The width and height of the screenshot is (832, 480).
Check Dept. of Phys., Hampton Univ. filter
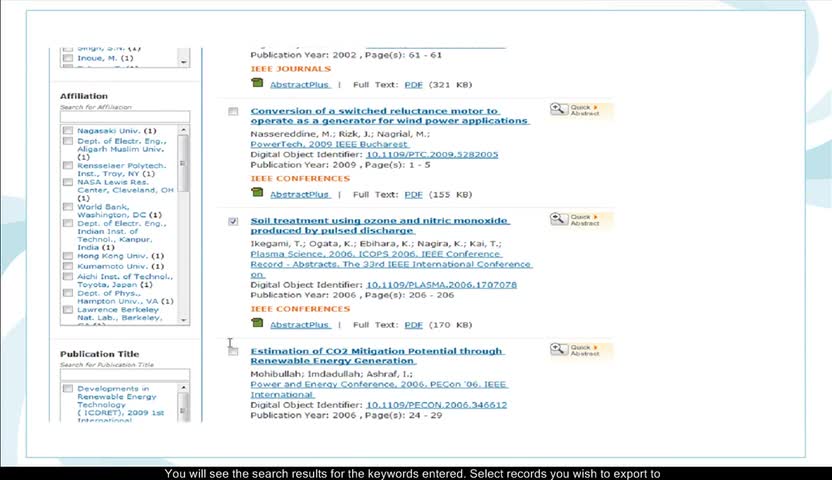(68, 293)
